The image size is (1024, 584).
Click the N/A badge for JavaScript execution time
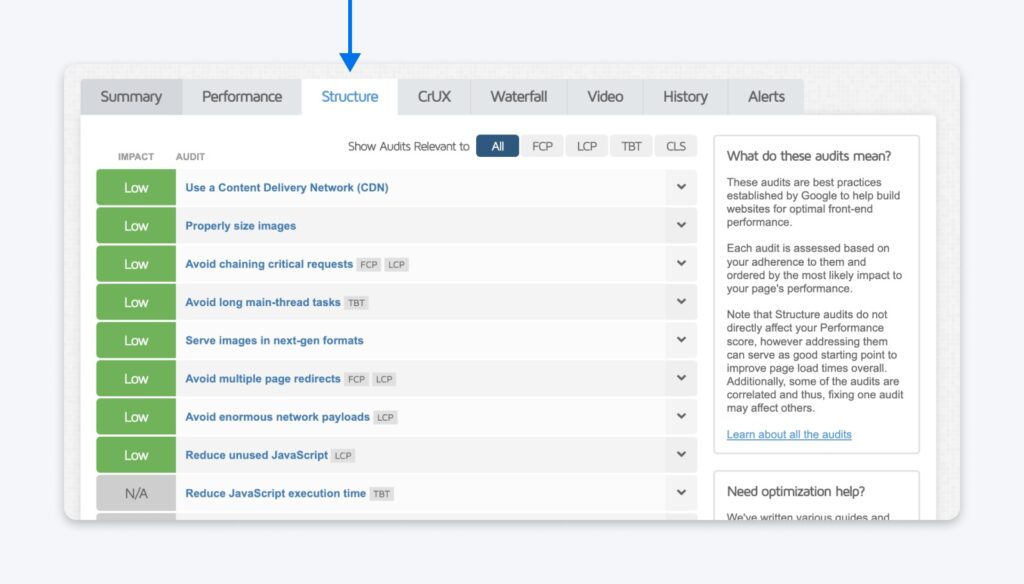(x=135, y=492)
